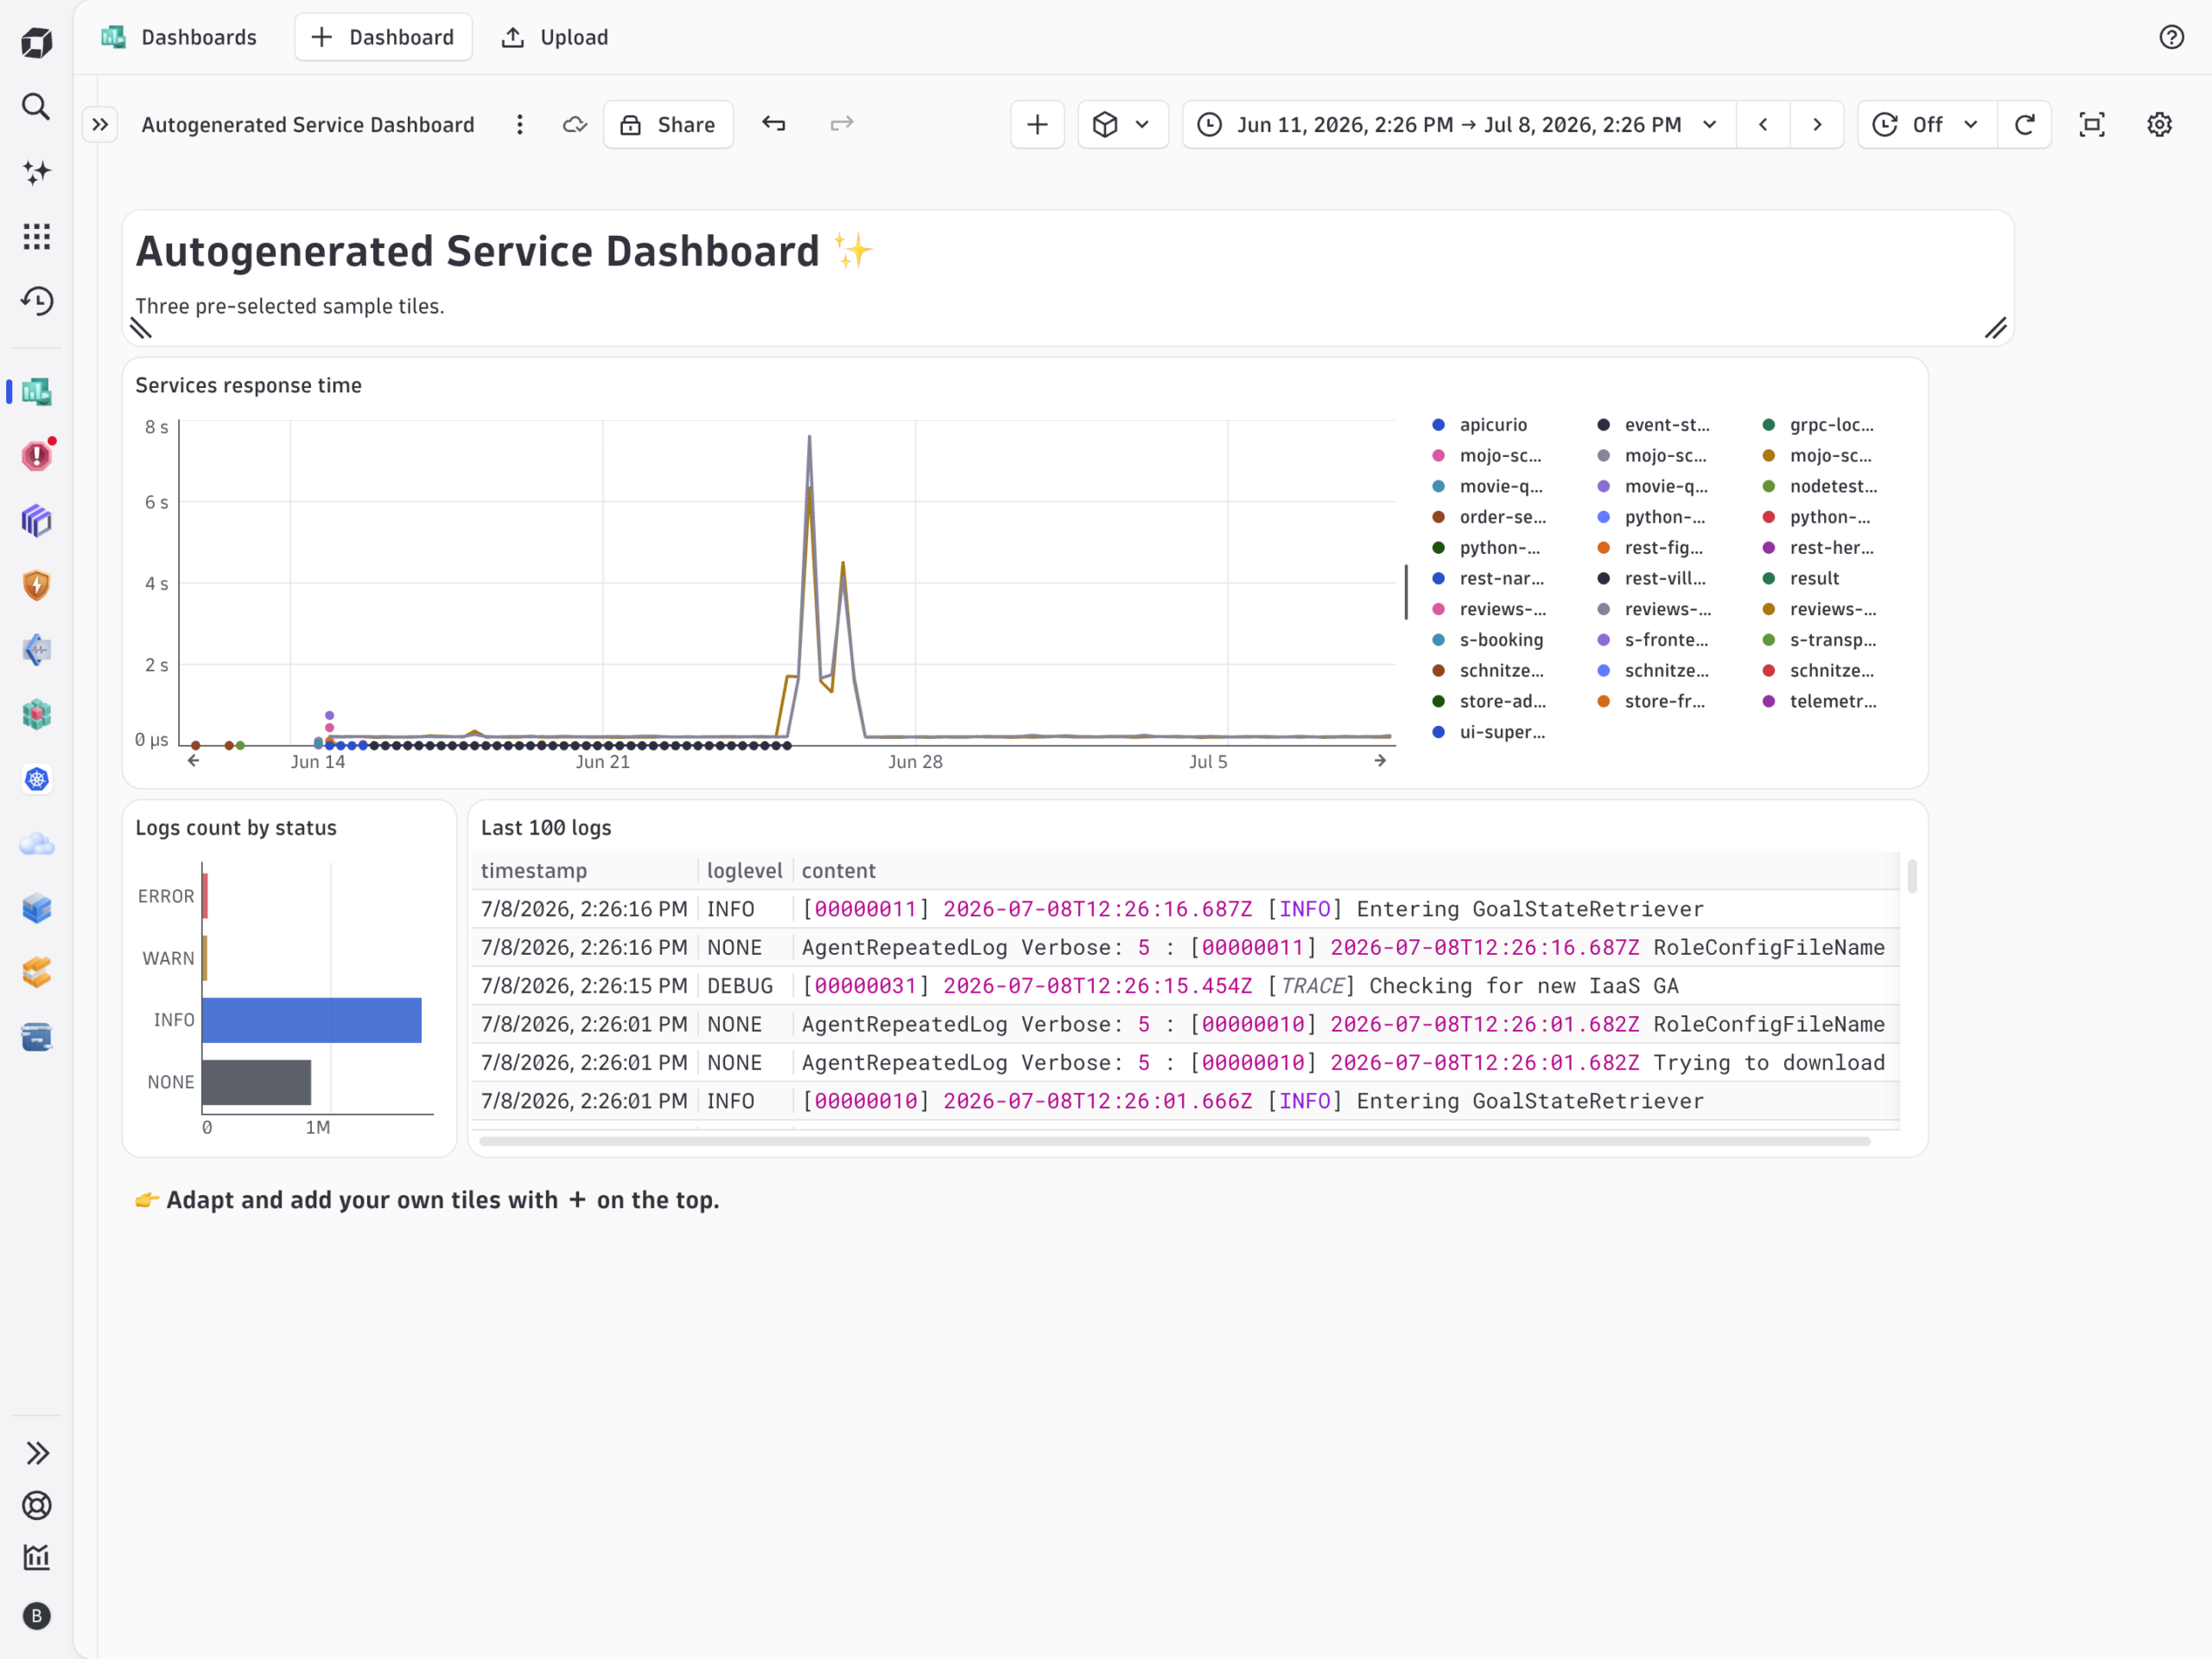Expand the sidebar with bottom double chevron
The height and width of the screenshot is (1659, 2212).
click(37, 1453)
